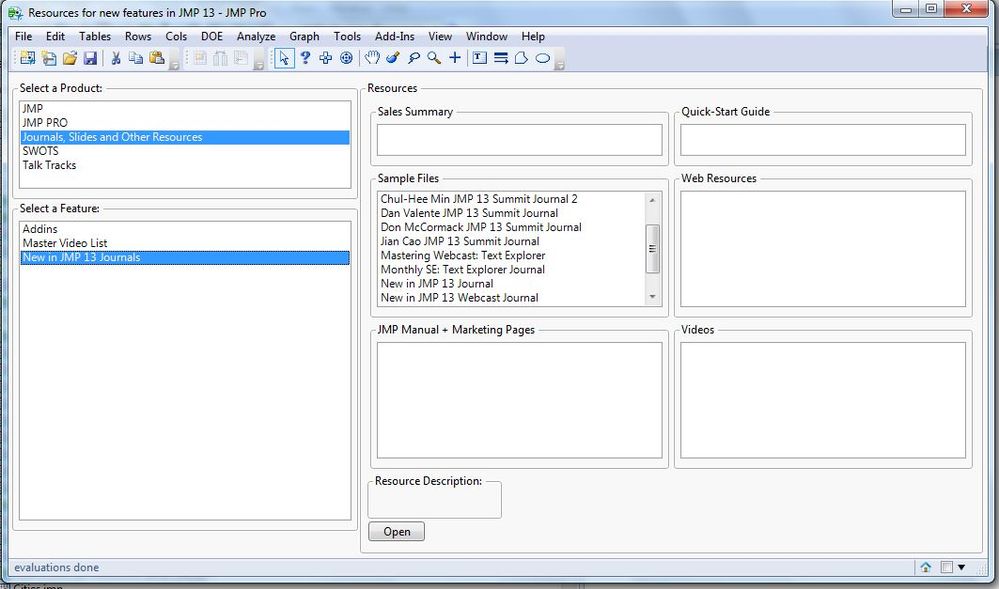Open the Edit menu
This screenshot has width=999, height=589.
(55, 36)
